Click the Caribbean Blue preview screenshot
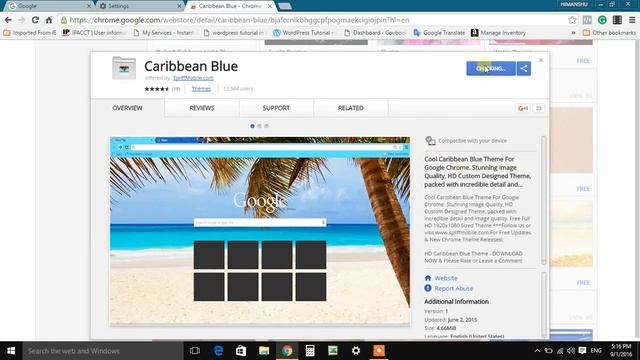Image resolution: width=640 pixels, height=360 pixels. tap(260, 231)
